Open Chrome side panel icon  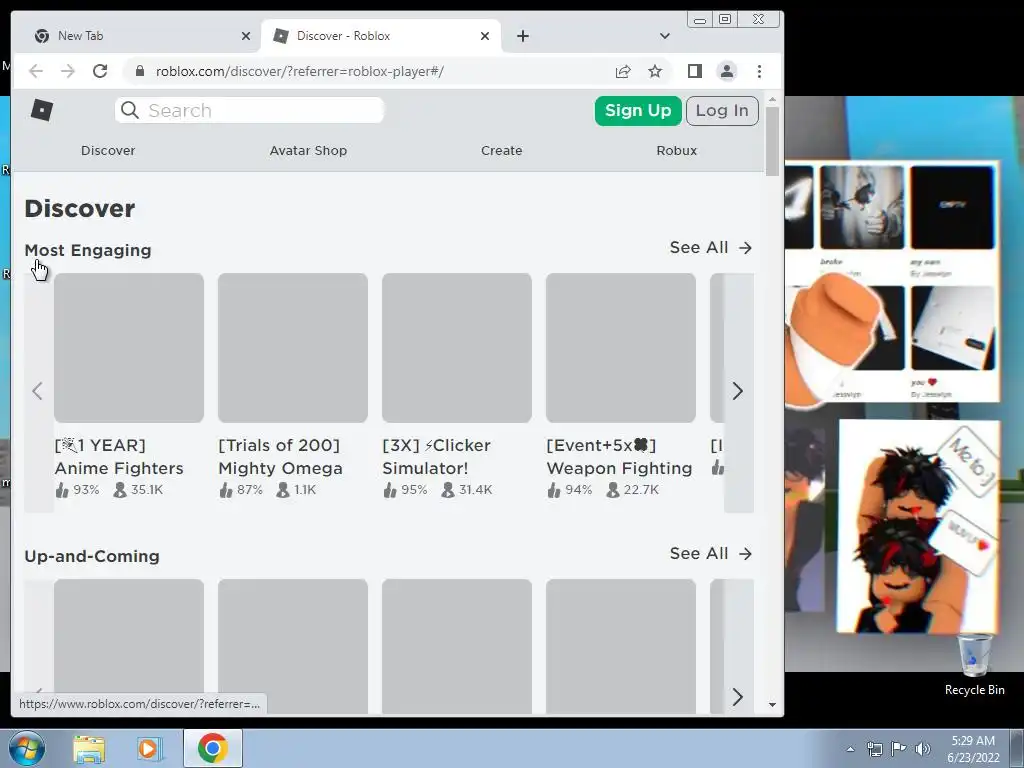tap(695, 71)
